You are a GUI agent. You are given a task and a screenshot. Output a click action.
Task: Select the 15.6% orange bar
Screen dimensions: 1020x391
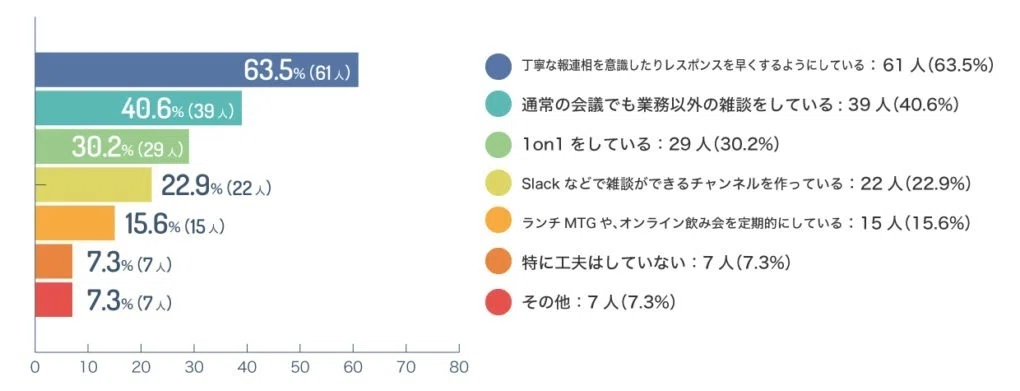[x=75, y=223]
